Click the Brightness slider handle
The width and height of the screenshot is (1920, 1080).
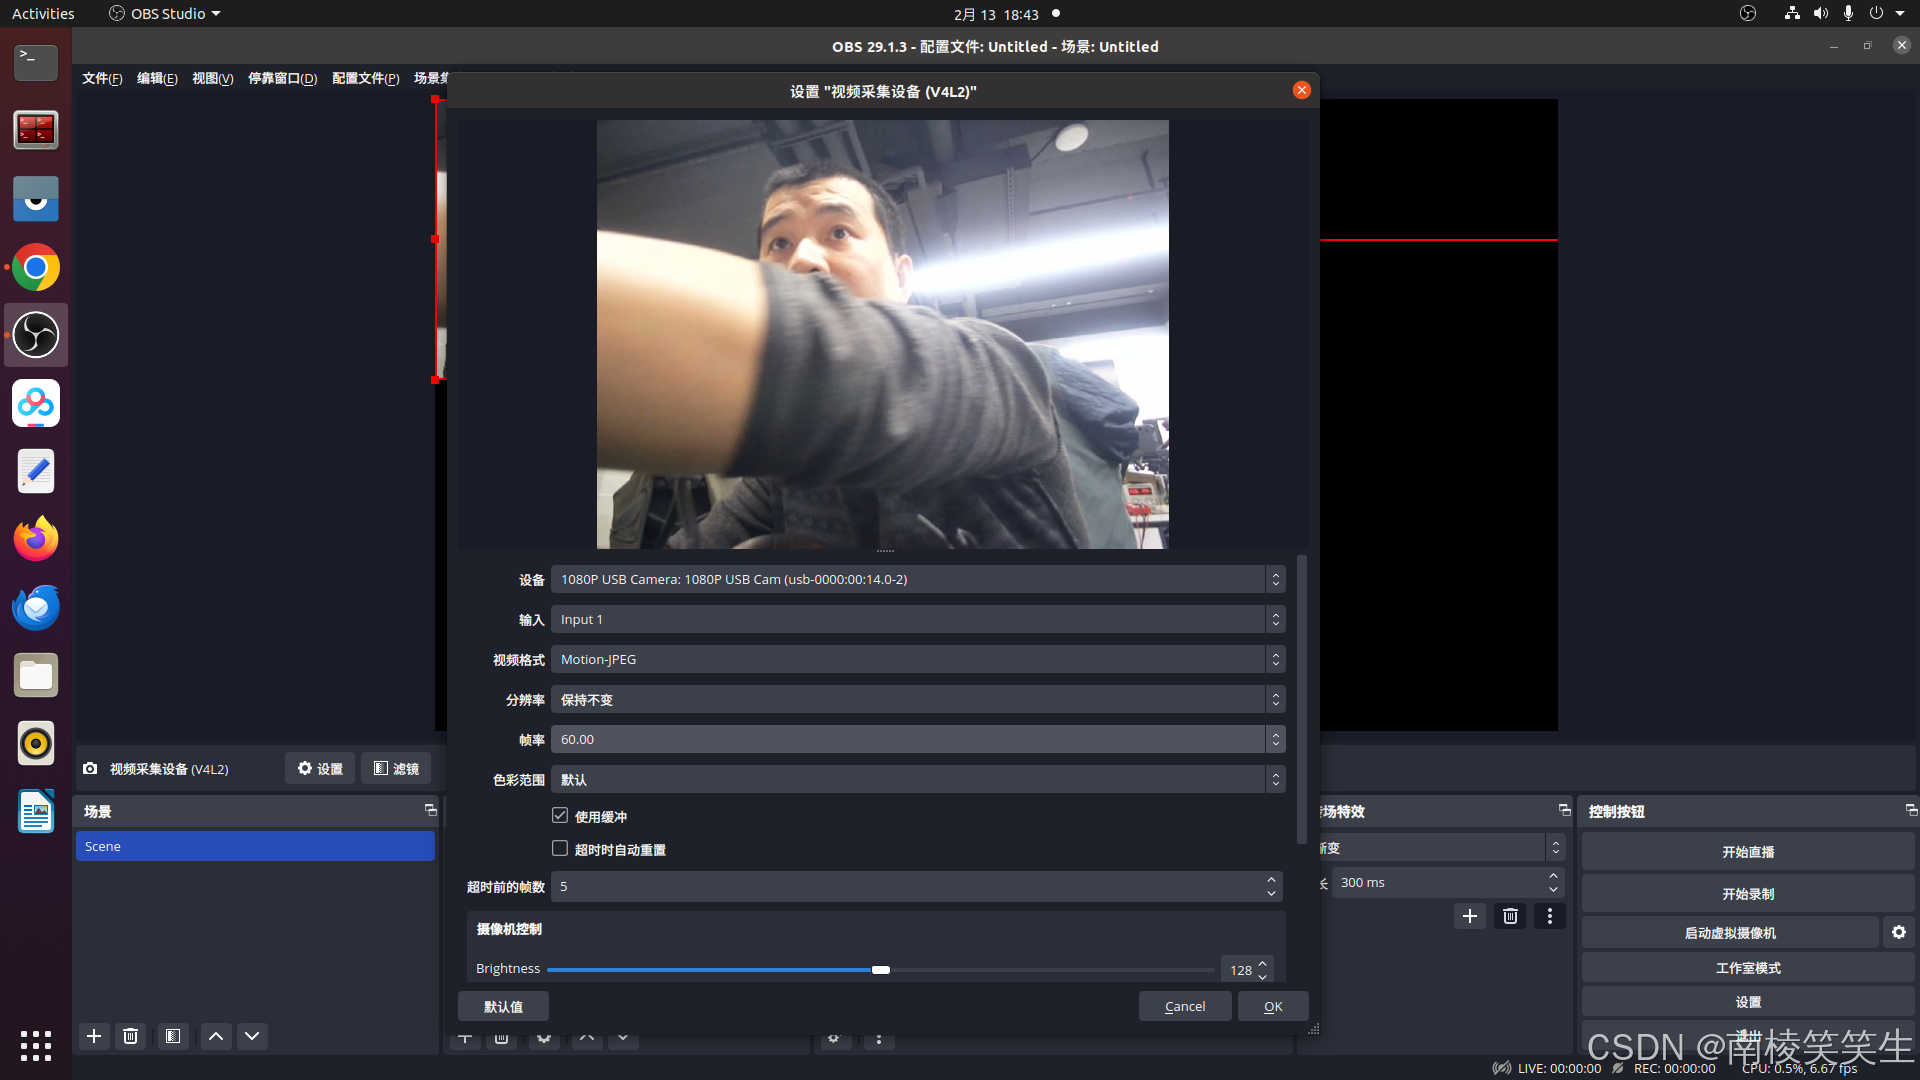pyautogui.click(x=880, y=969)
